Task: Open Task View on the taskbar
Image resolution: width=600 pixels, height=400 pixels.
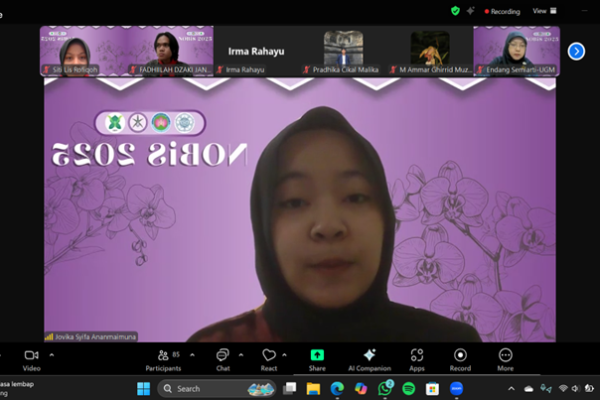Action: coord(290,389)
